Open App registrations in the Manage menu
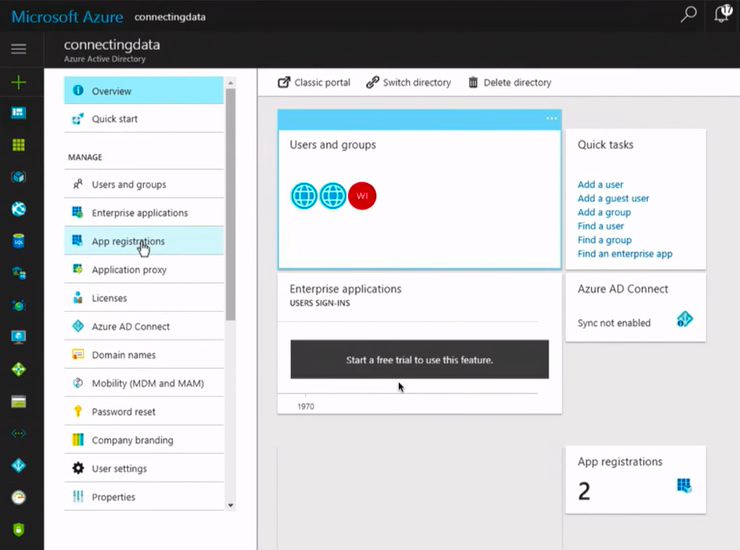740x550 pixels. [128, 241]
